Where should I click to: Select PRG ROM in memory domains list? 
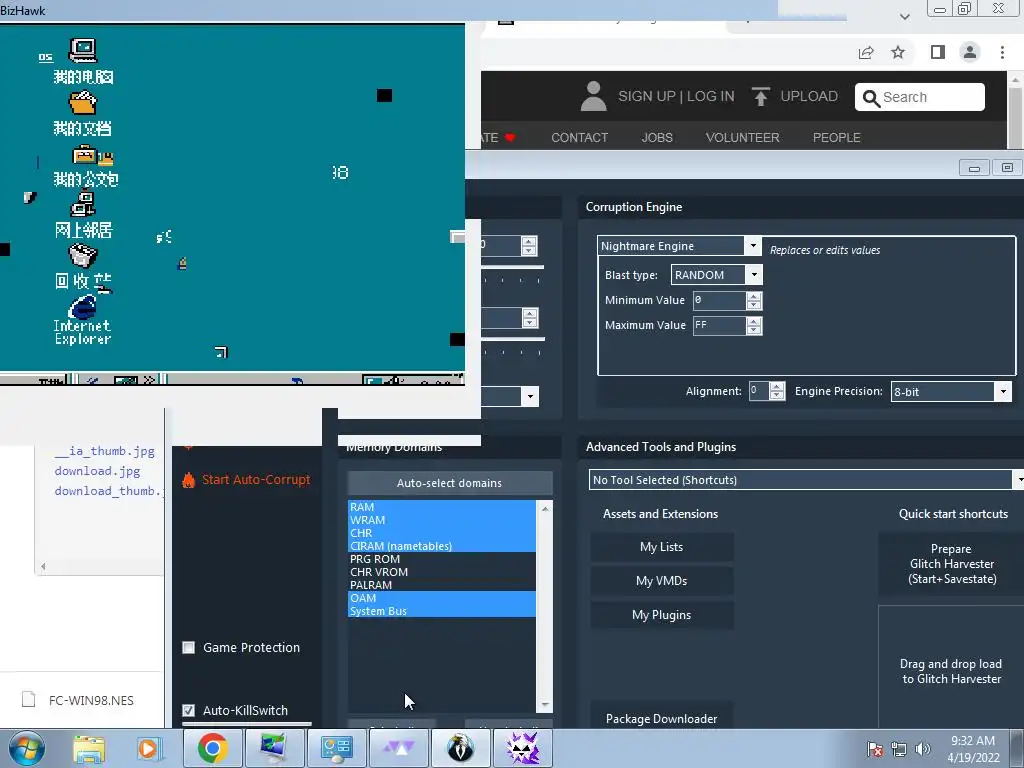(x=441, y=559)
